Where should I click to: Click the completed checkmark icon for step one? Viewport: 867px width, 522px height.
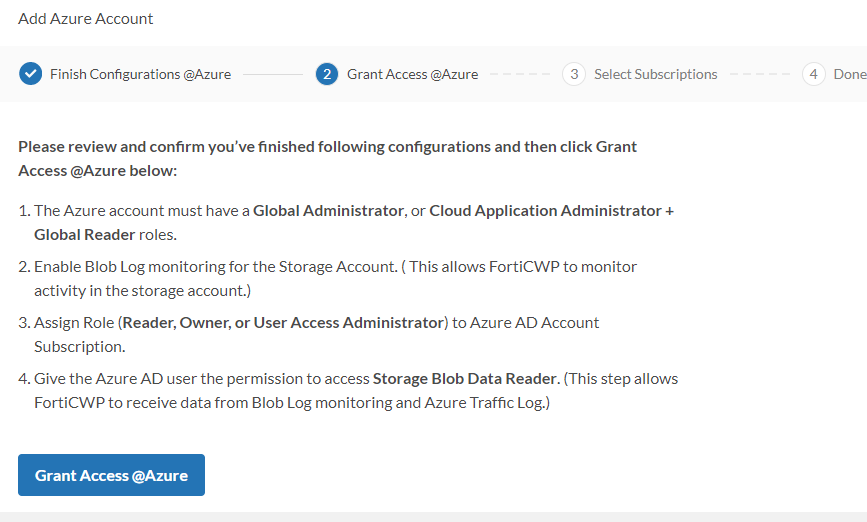pyautogui.click(x=31, y=74)
